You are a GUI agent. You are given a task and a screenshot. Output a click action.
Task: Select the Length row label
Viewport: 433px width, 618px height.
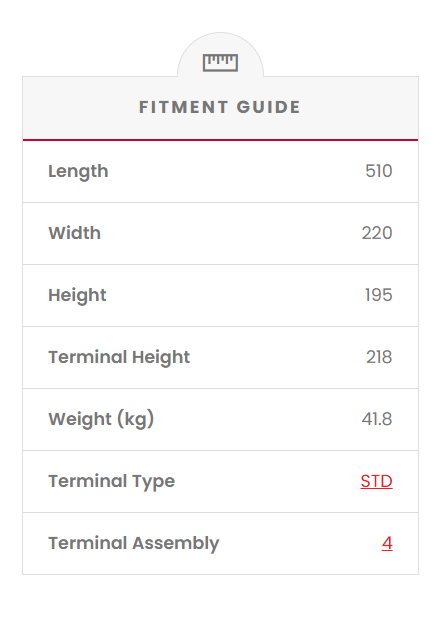pyautogui.click(x=78, y=171)
